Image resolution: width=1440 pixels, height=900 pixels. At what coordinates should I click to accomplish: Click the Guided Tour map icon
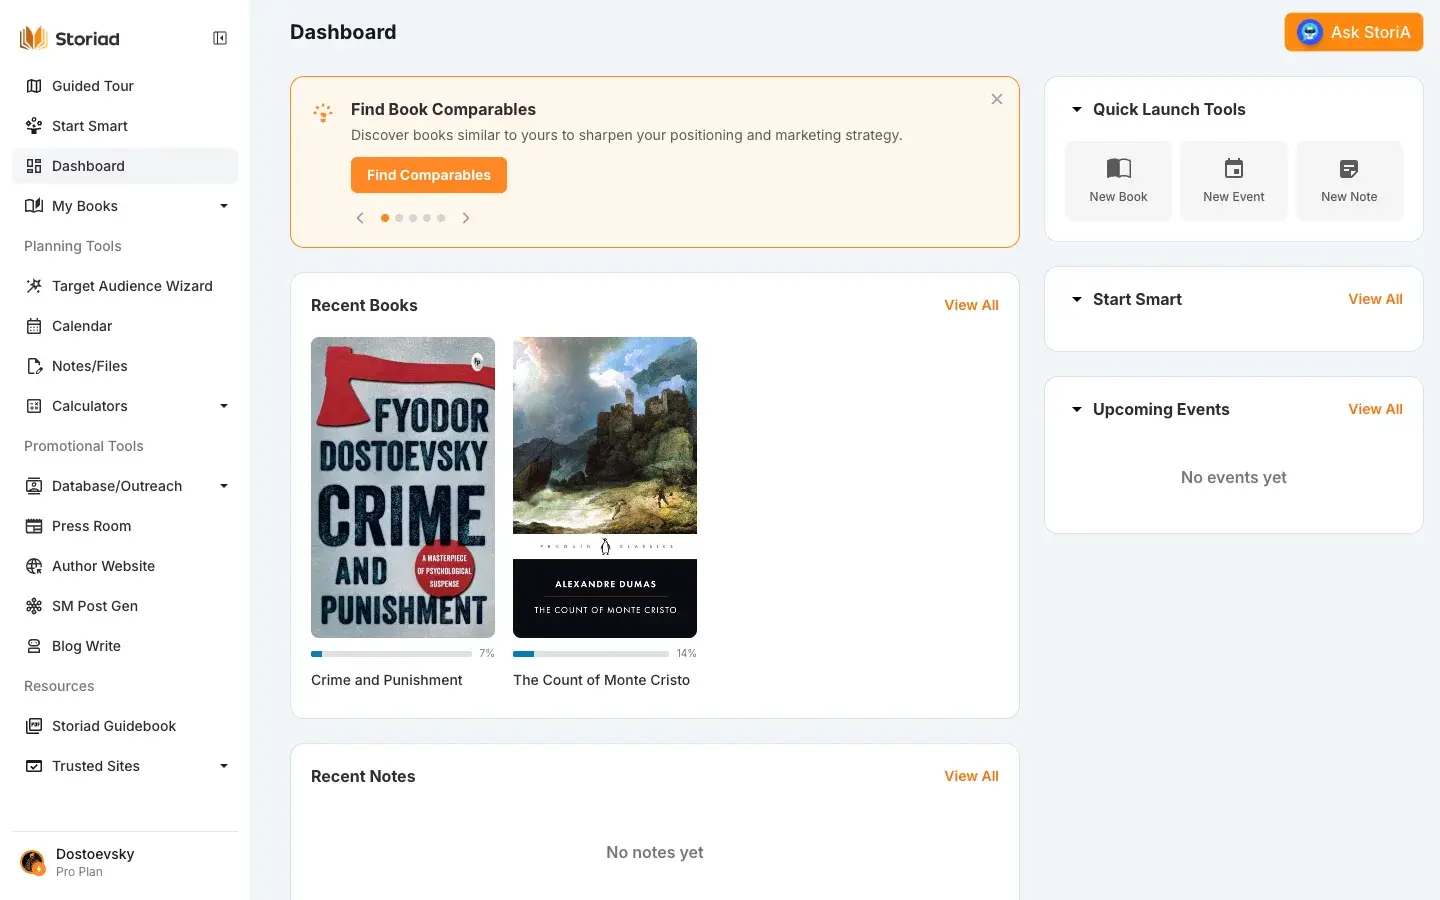[x=34, y=86]
